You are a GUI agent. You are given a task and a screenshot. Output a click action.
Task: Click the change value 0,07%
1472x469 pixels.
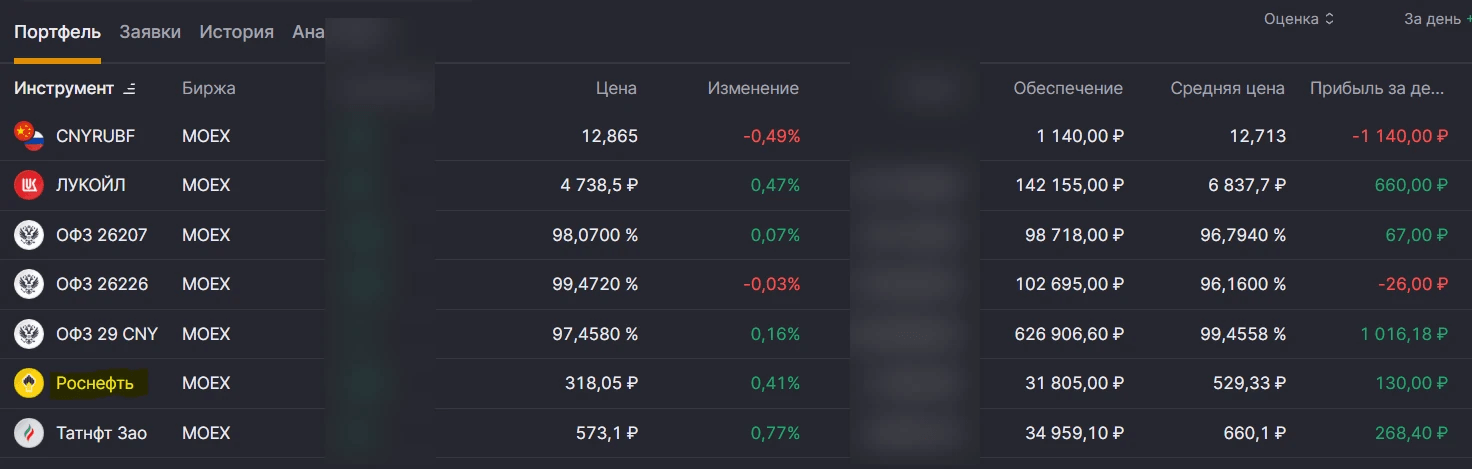[x=775, y=235]
